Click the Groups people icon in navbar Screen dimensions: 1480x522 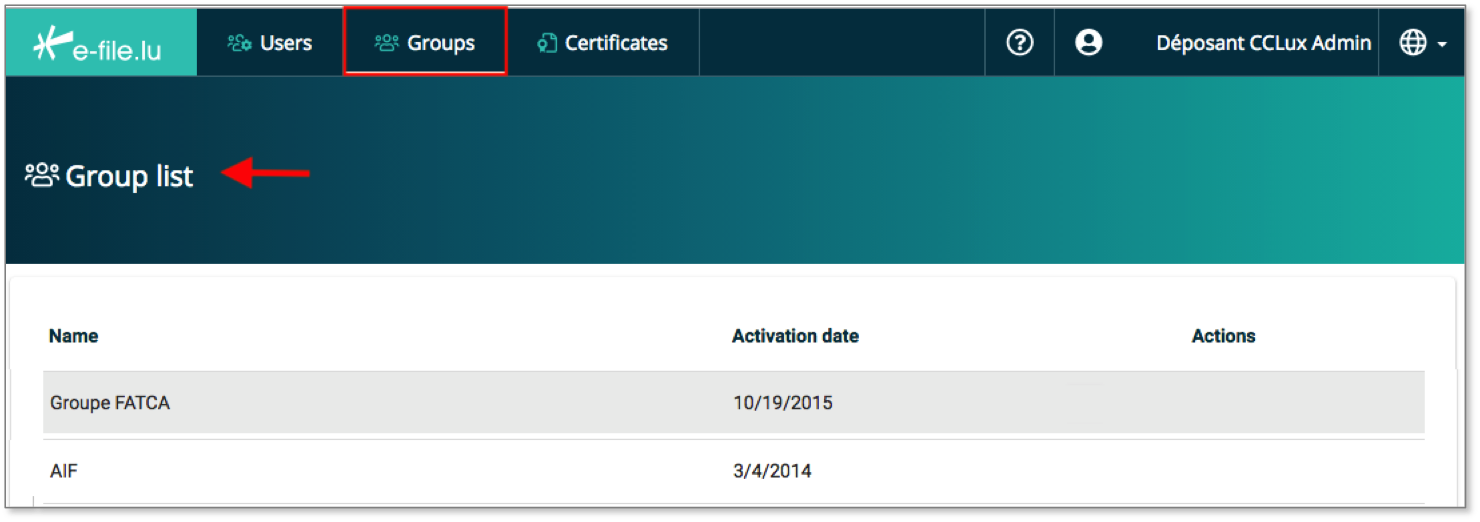386,43
